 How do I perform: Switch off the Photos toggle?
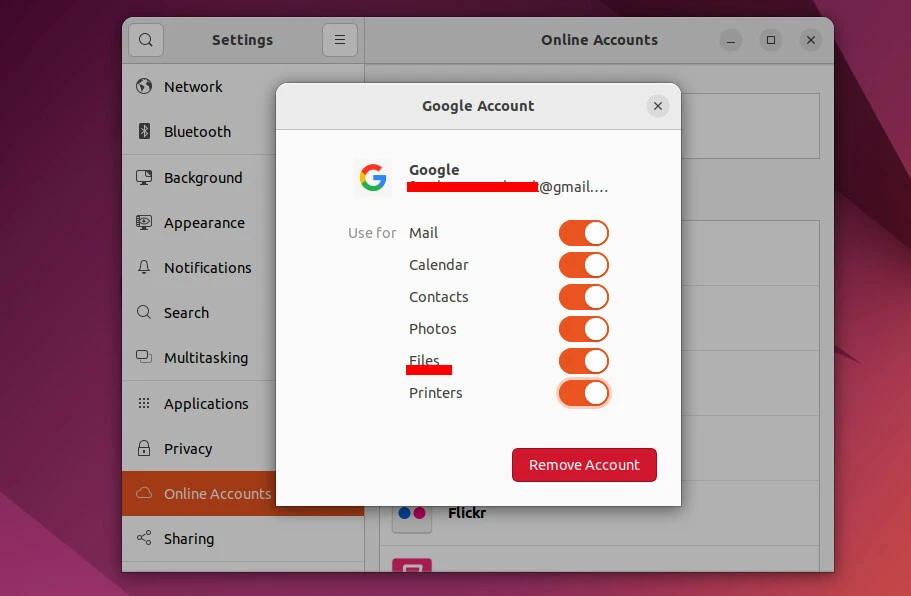pyautogui.click(x=583, y=329)
